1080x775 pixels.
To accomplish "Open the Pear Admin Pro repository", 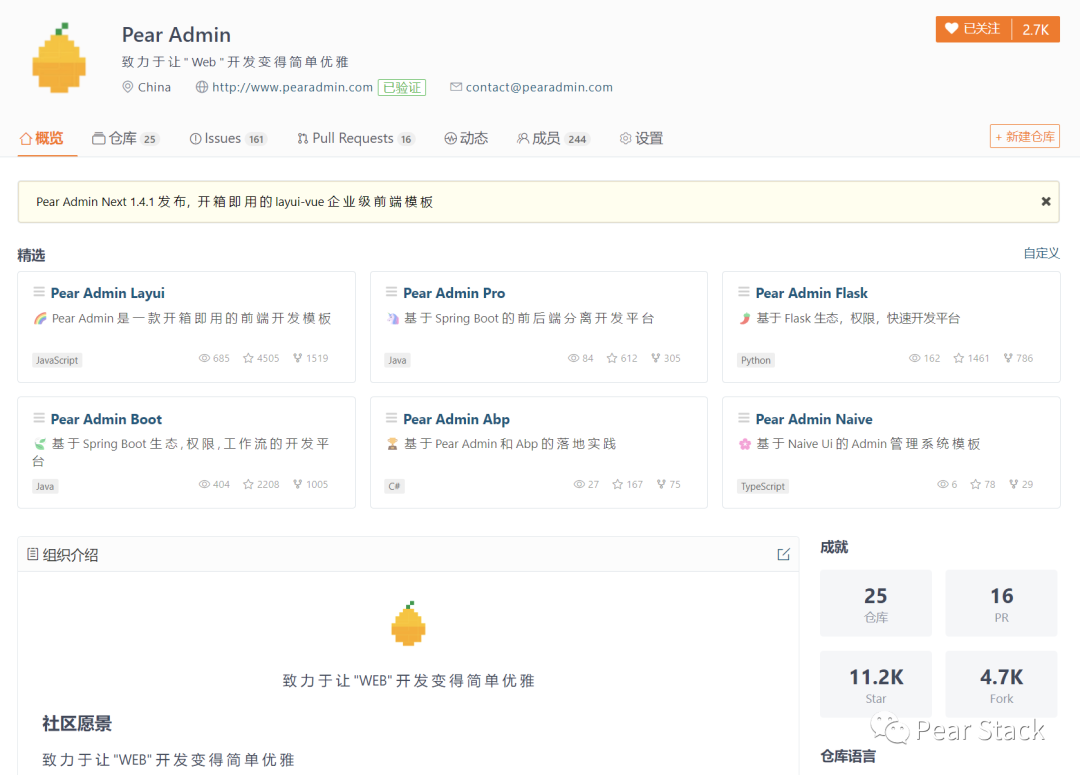I will tap(454, 293).
